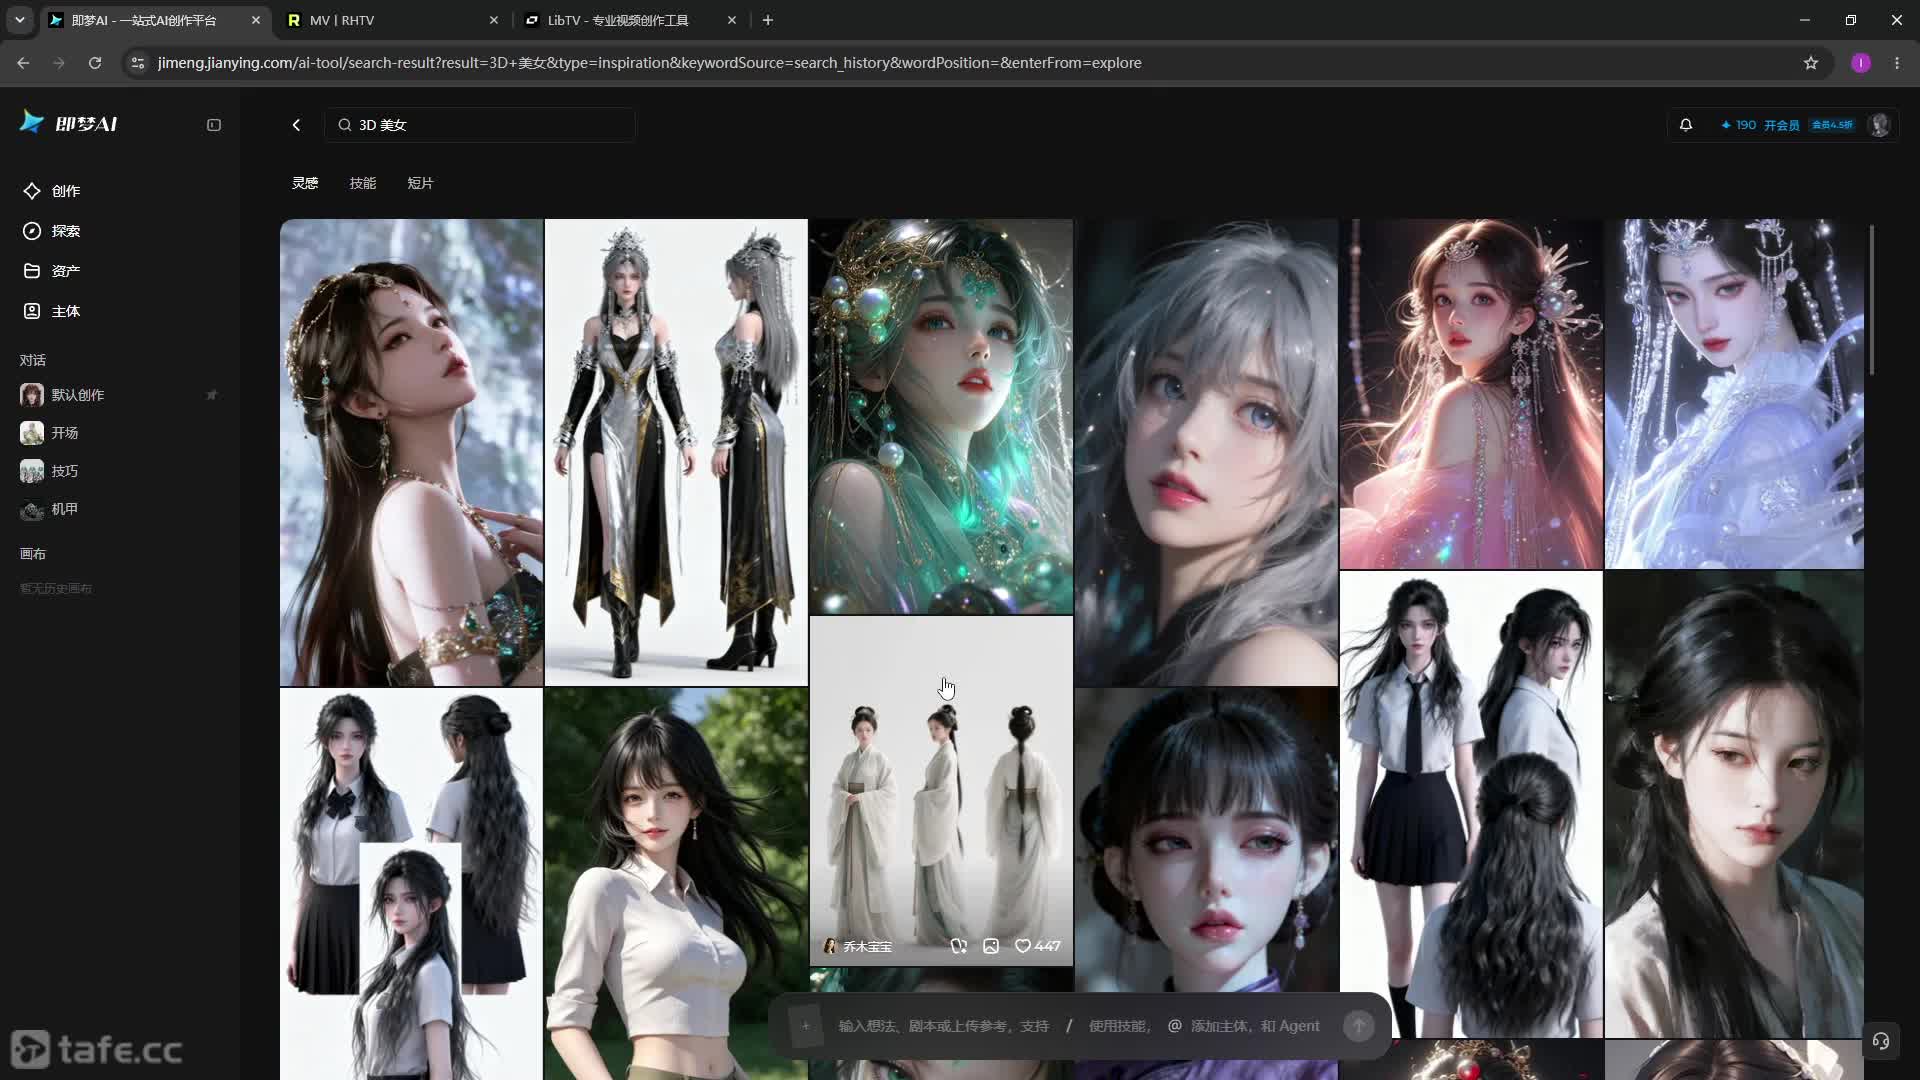This screenshot has width=1920, height=1080.
Task: Open the notifications bell
Action: (1686, 125)
